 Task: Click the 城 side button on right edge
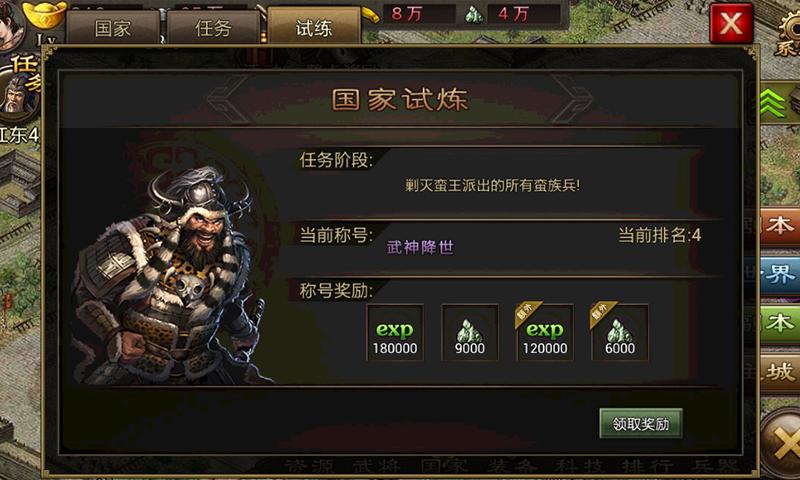click(778, 372)
